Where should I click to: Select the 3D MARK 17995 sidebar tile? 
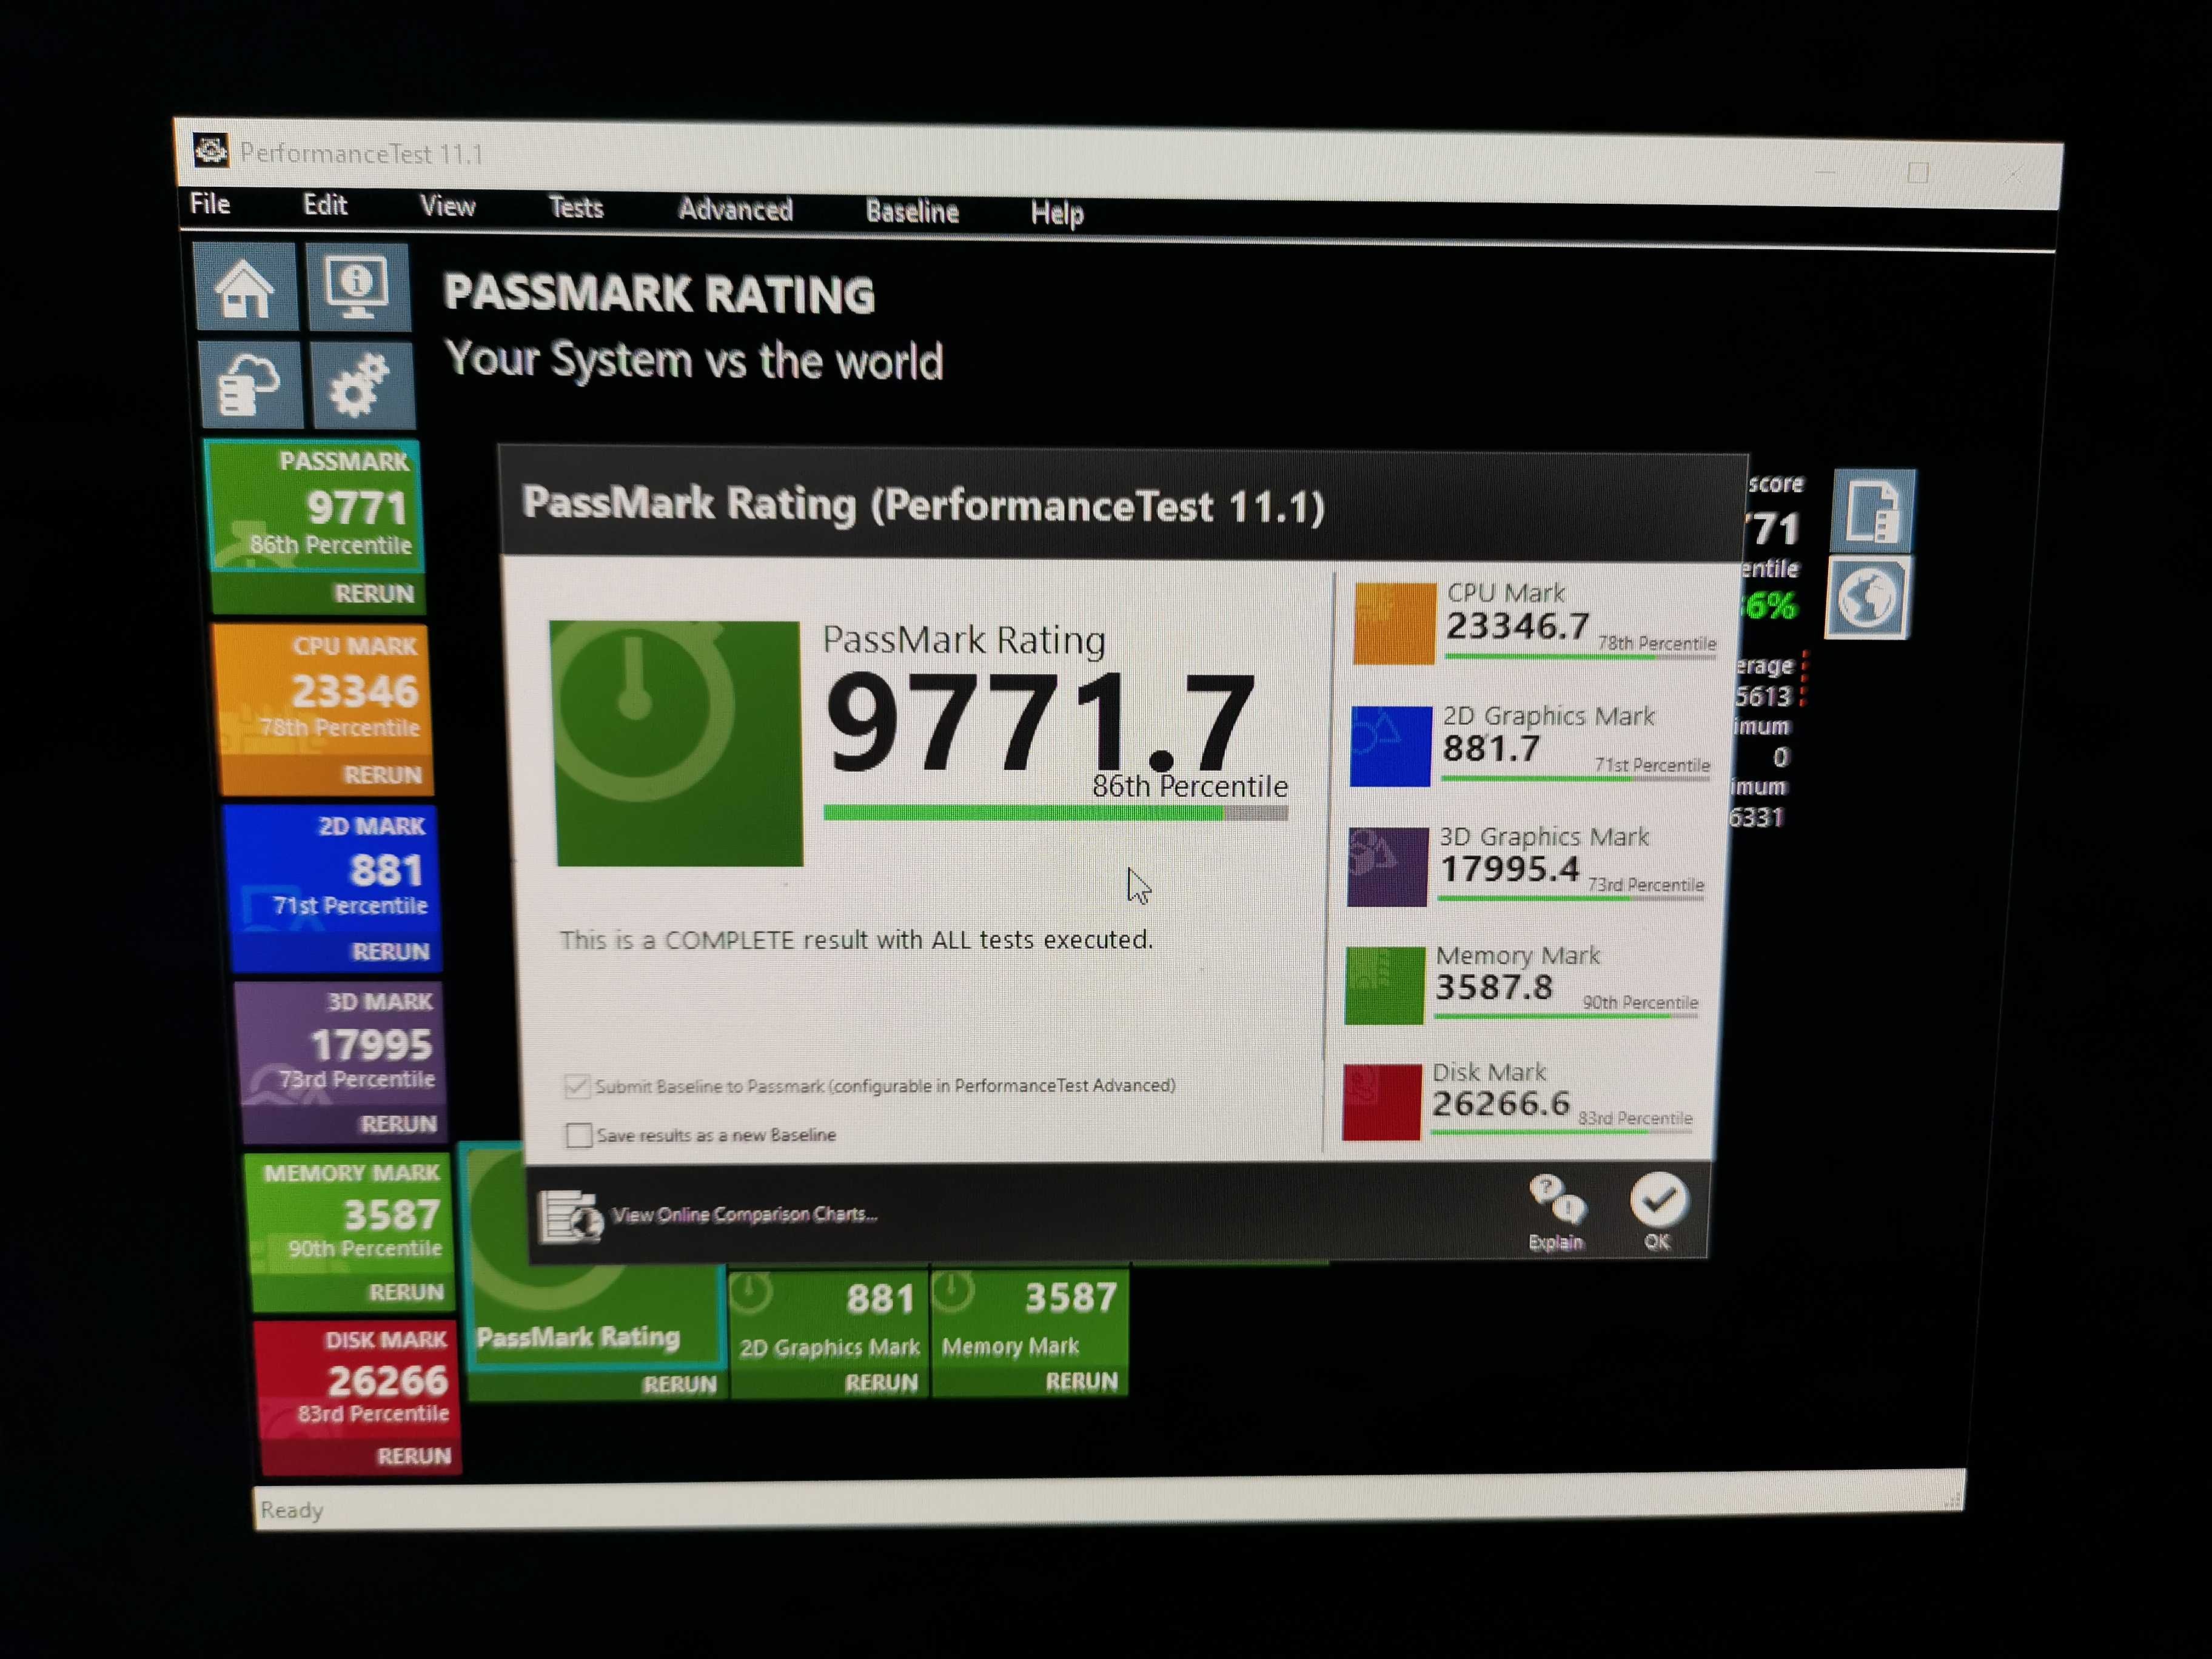click(x=340, y=1043)
